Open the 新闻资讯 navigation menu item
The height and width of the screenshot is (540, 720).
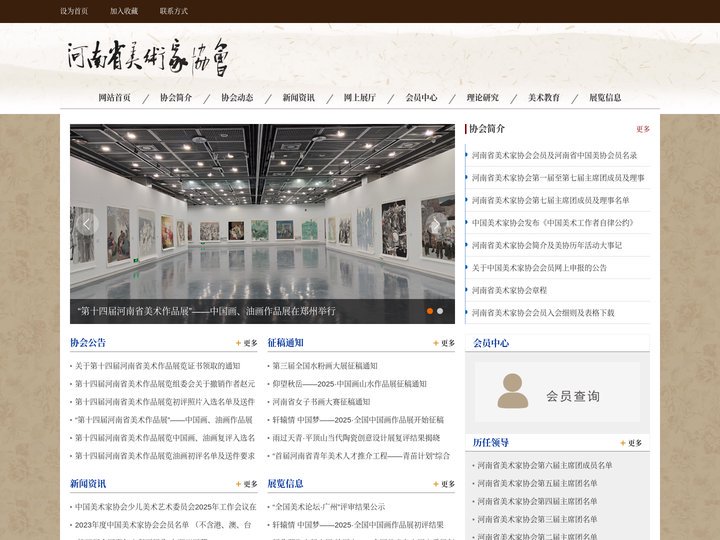[298, 97]
